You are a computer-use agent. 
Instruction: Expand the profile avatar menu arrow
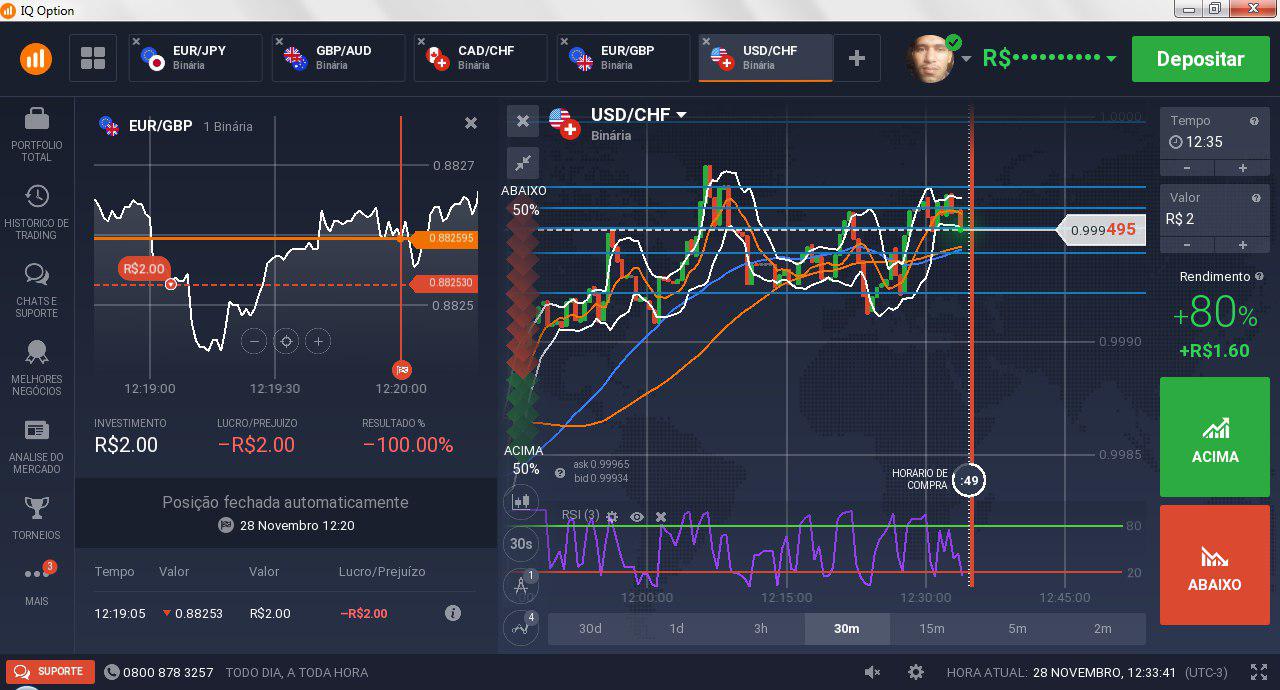click(x=966, y=59)
